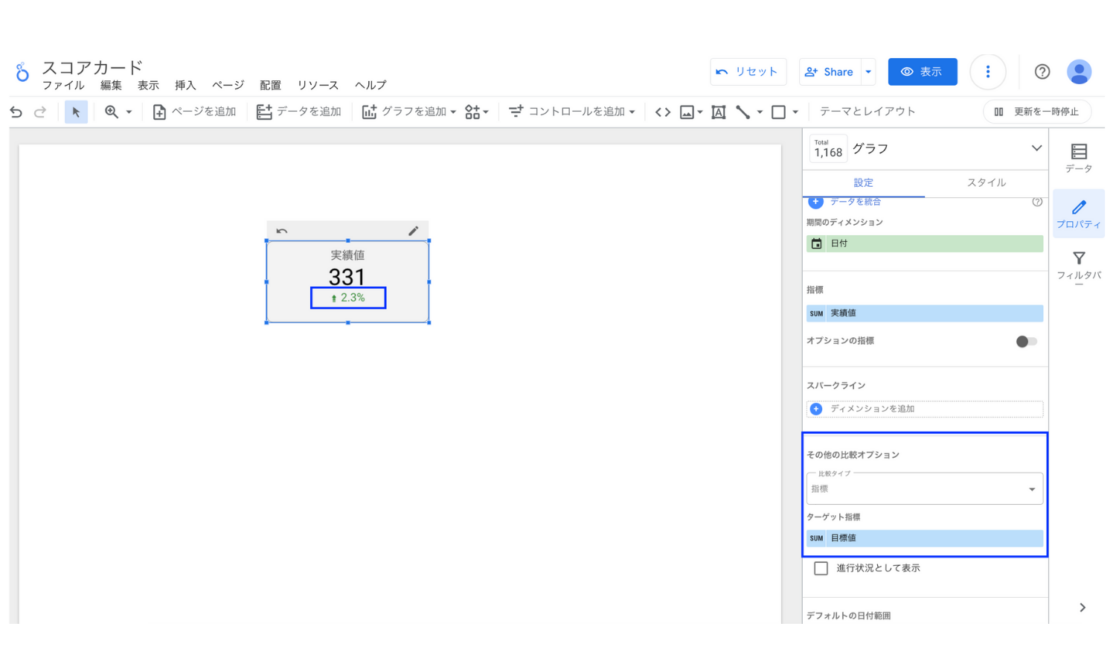
Task: Open the フィルタバー panel icon
Action: [x=1079, y=264]
